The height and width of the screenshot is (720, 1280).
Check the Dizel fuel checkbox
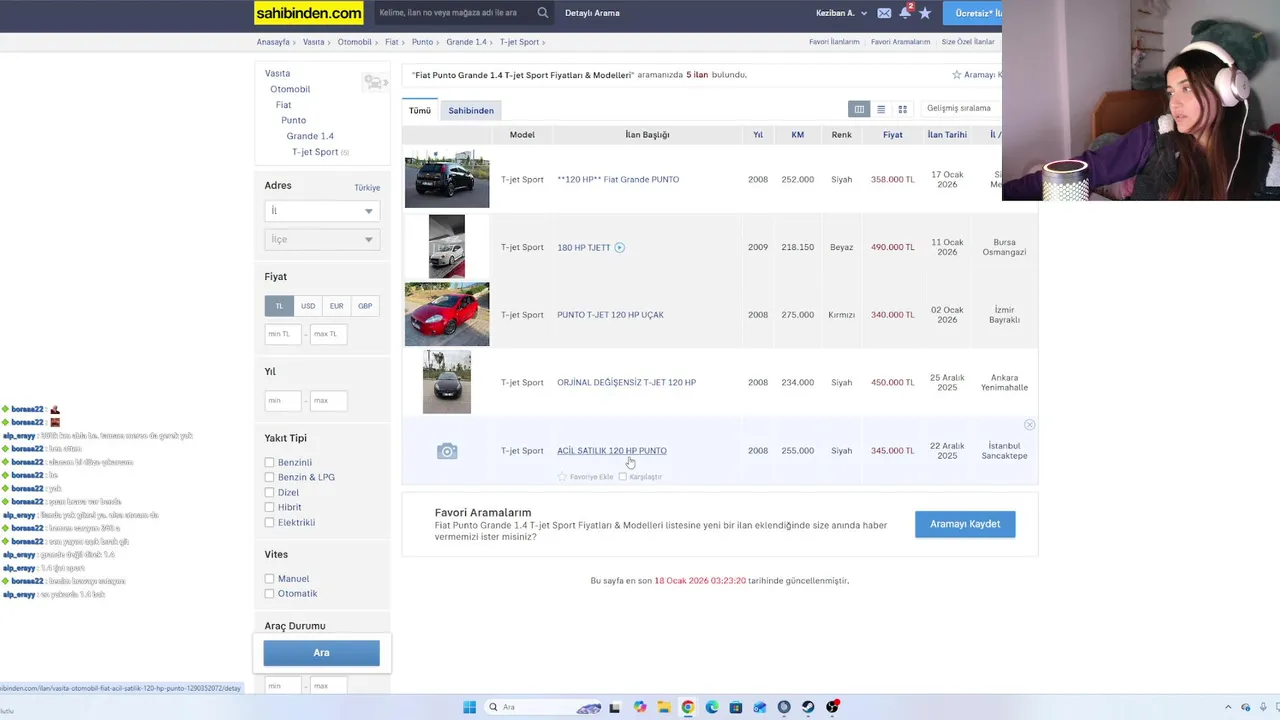point(269,492)
